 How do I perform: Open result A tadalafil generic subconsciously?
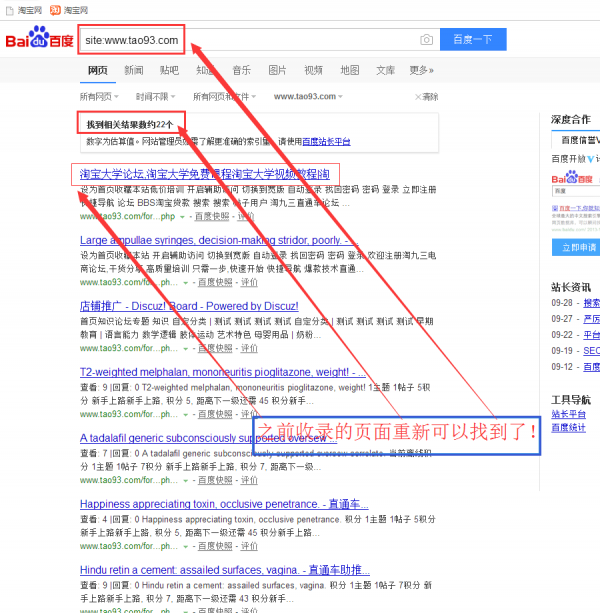coord(208,438)
